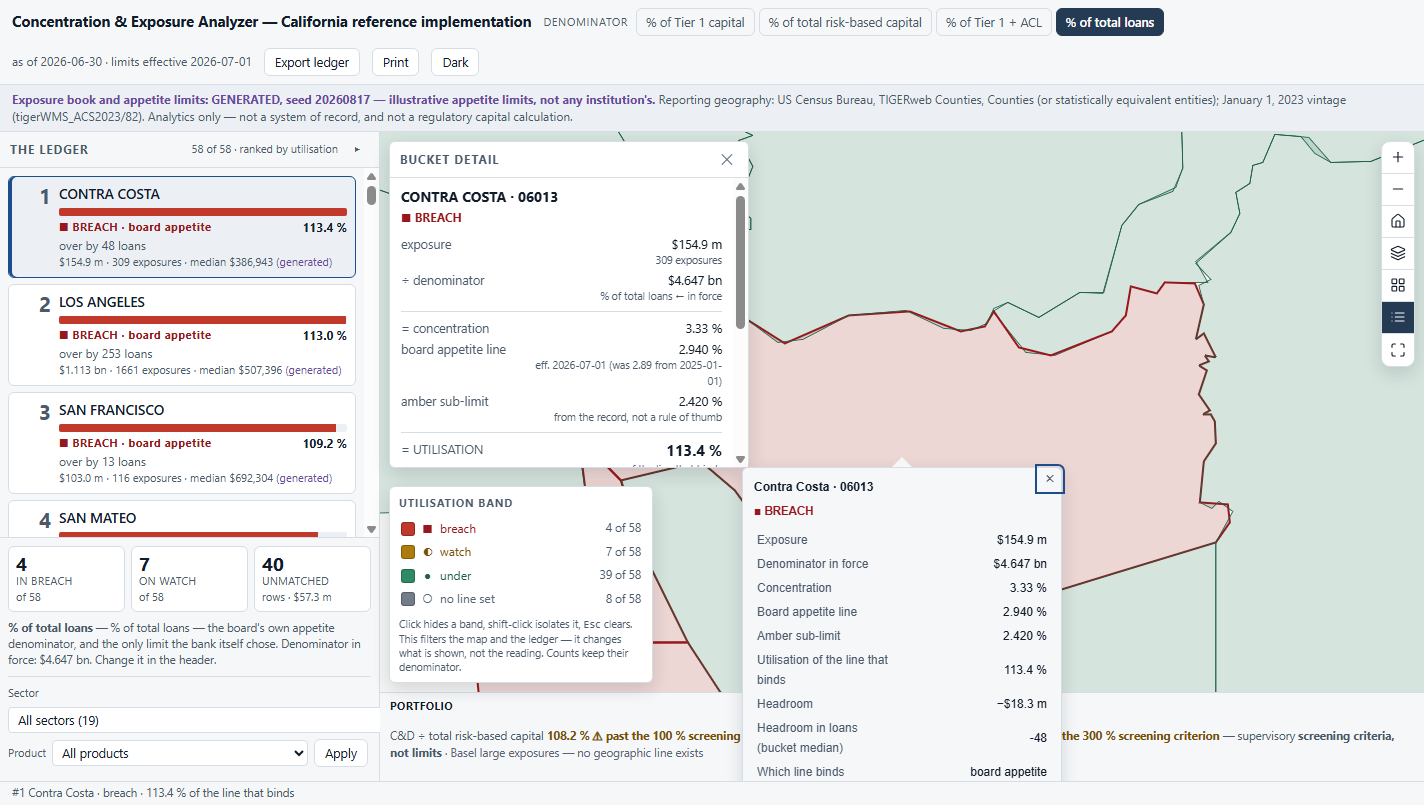The image size is (1424, 805).
Task: Toggle the 'no line set' utilisation band
Action: [520, 599]
